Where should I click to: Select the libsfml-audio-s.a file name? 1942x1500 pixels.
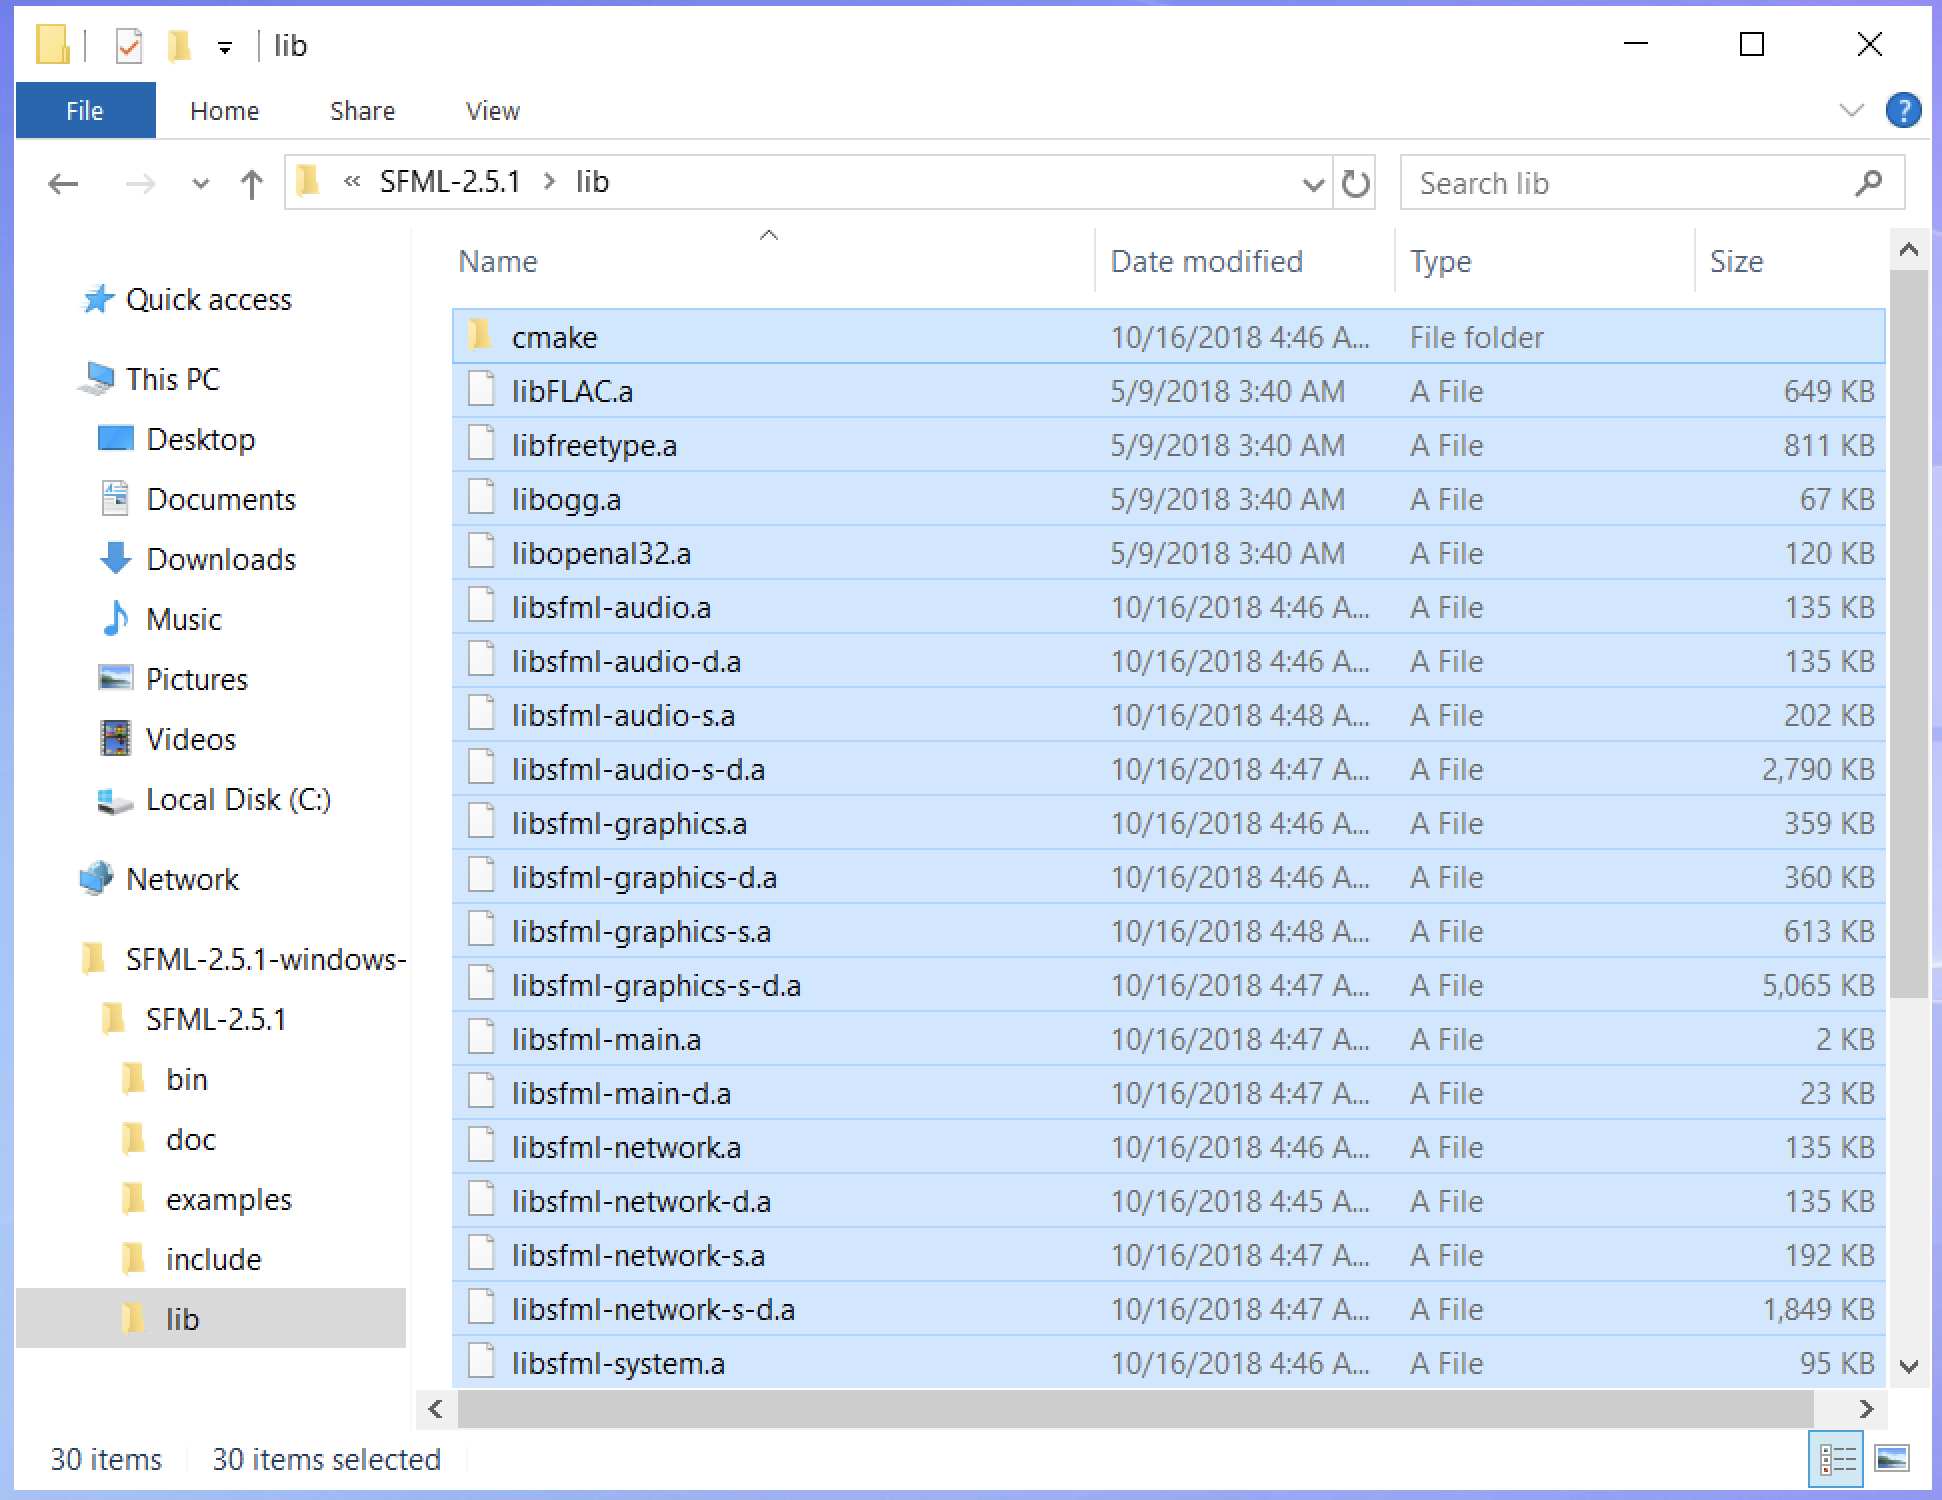click(x=623, y=715)
